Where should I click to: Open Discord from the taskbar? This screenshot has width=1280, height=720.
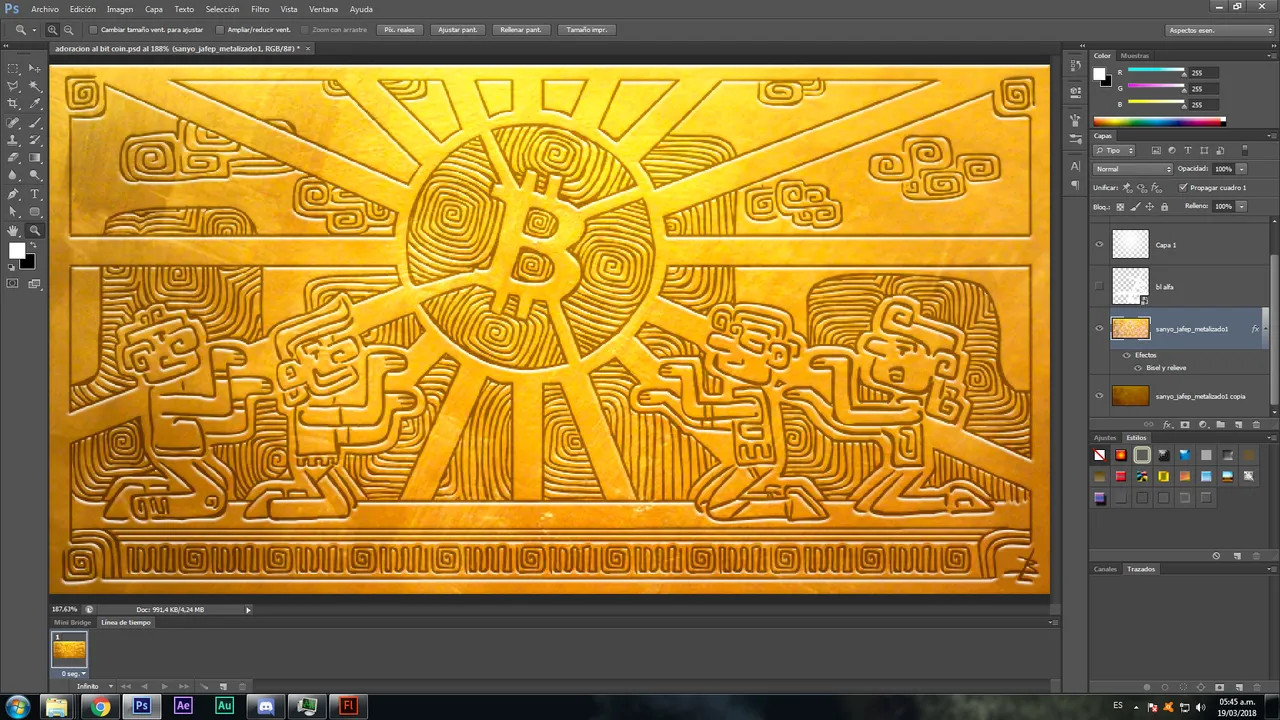coord(266,706)
